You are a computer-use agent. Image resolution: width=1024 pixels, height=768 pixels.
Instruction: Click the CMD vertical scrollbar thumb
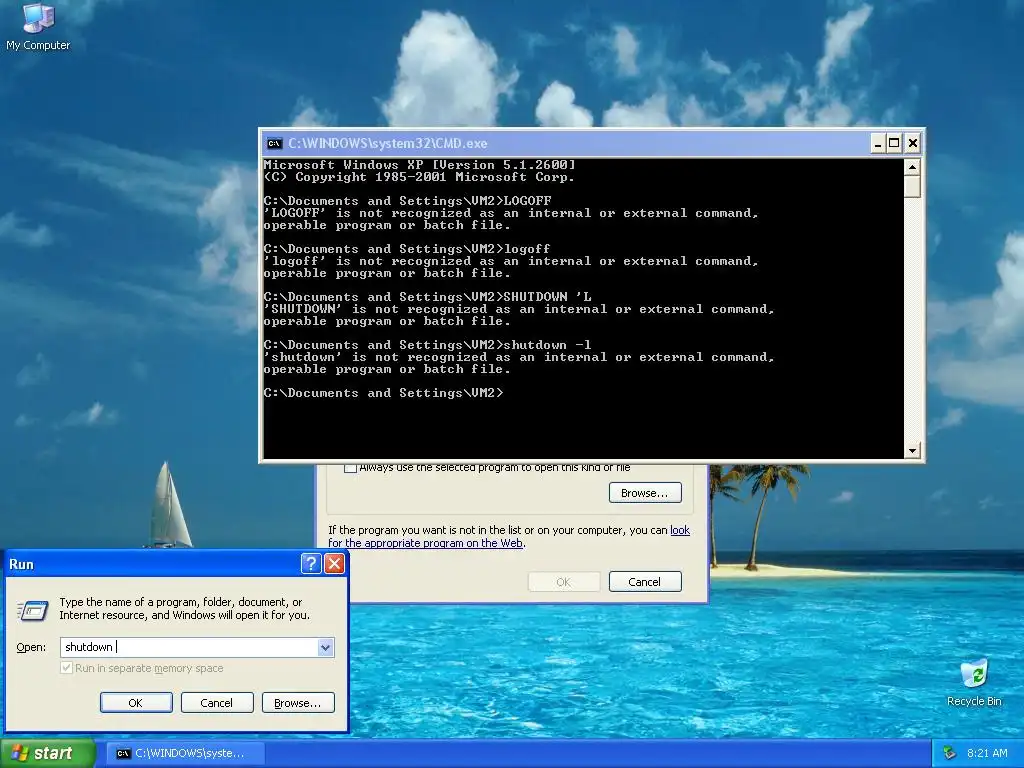[x=912, y=187]
